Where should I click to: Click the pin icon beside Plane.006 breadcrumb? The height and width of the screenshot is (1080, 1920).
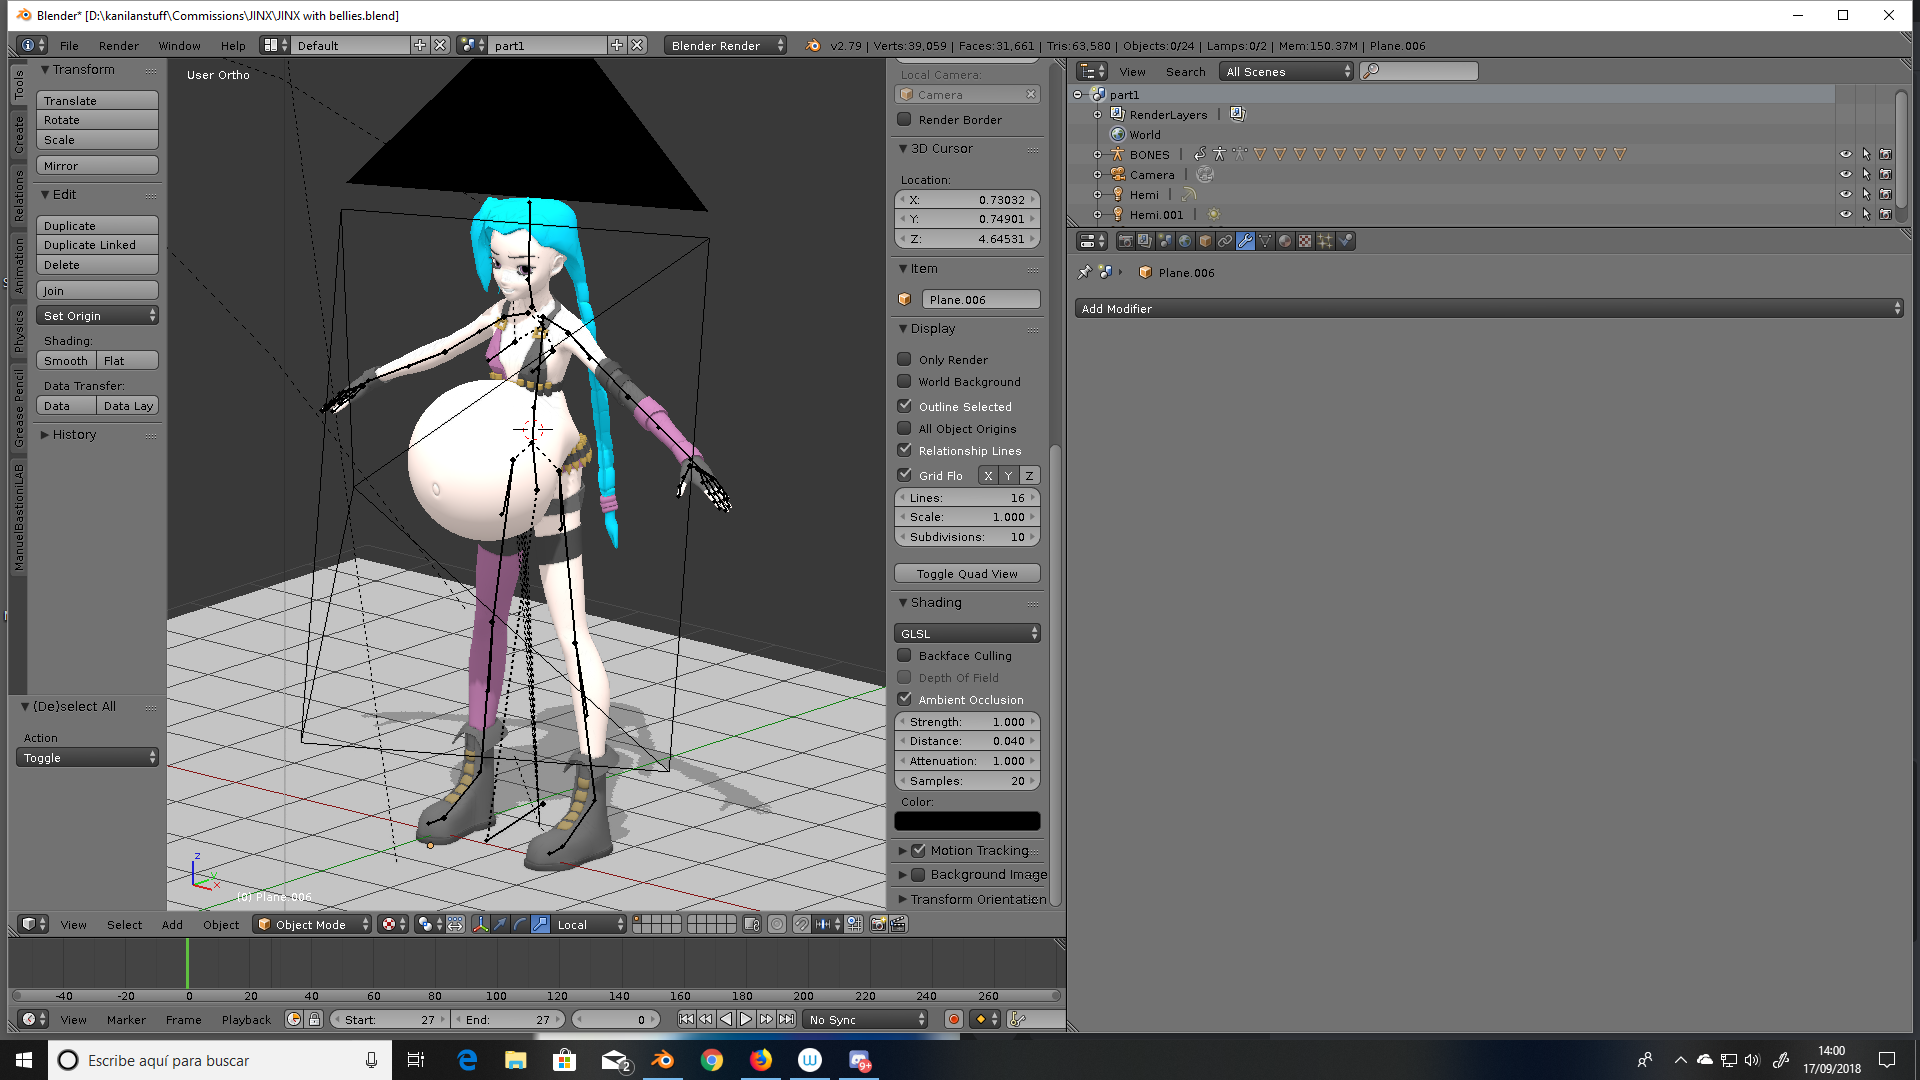(x=1085, y=272)
